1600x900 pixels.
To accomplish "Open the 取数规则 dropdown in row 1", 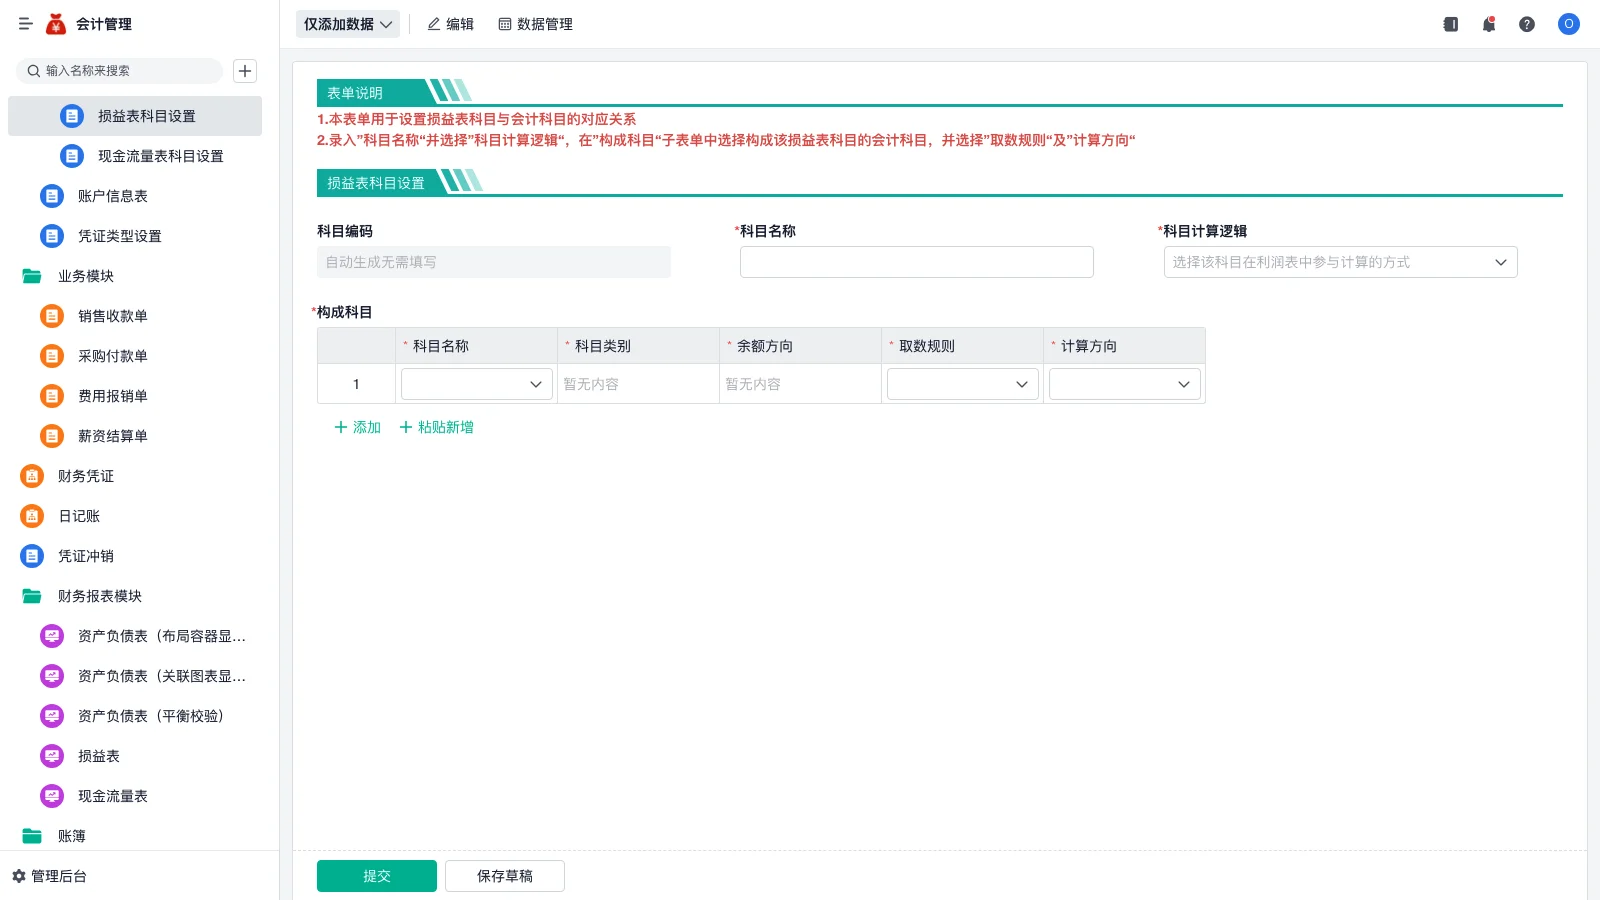I will pyautogui.click(x=963, y=384).
